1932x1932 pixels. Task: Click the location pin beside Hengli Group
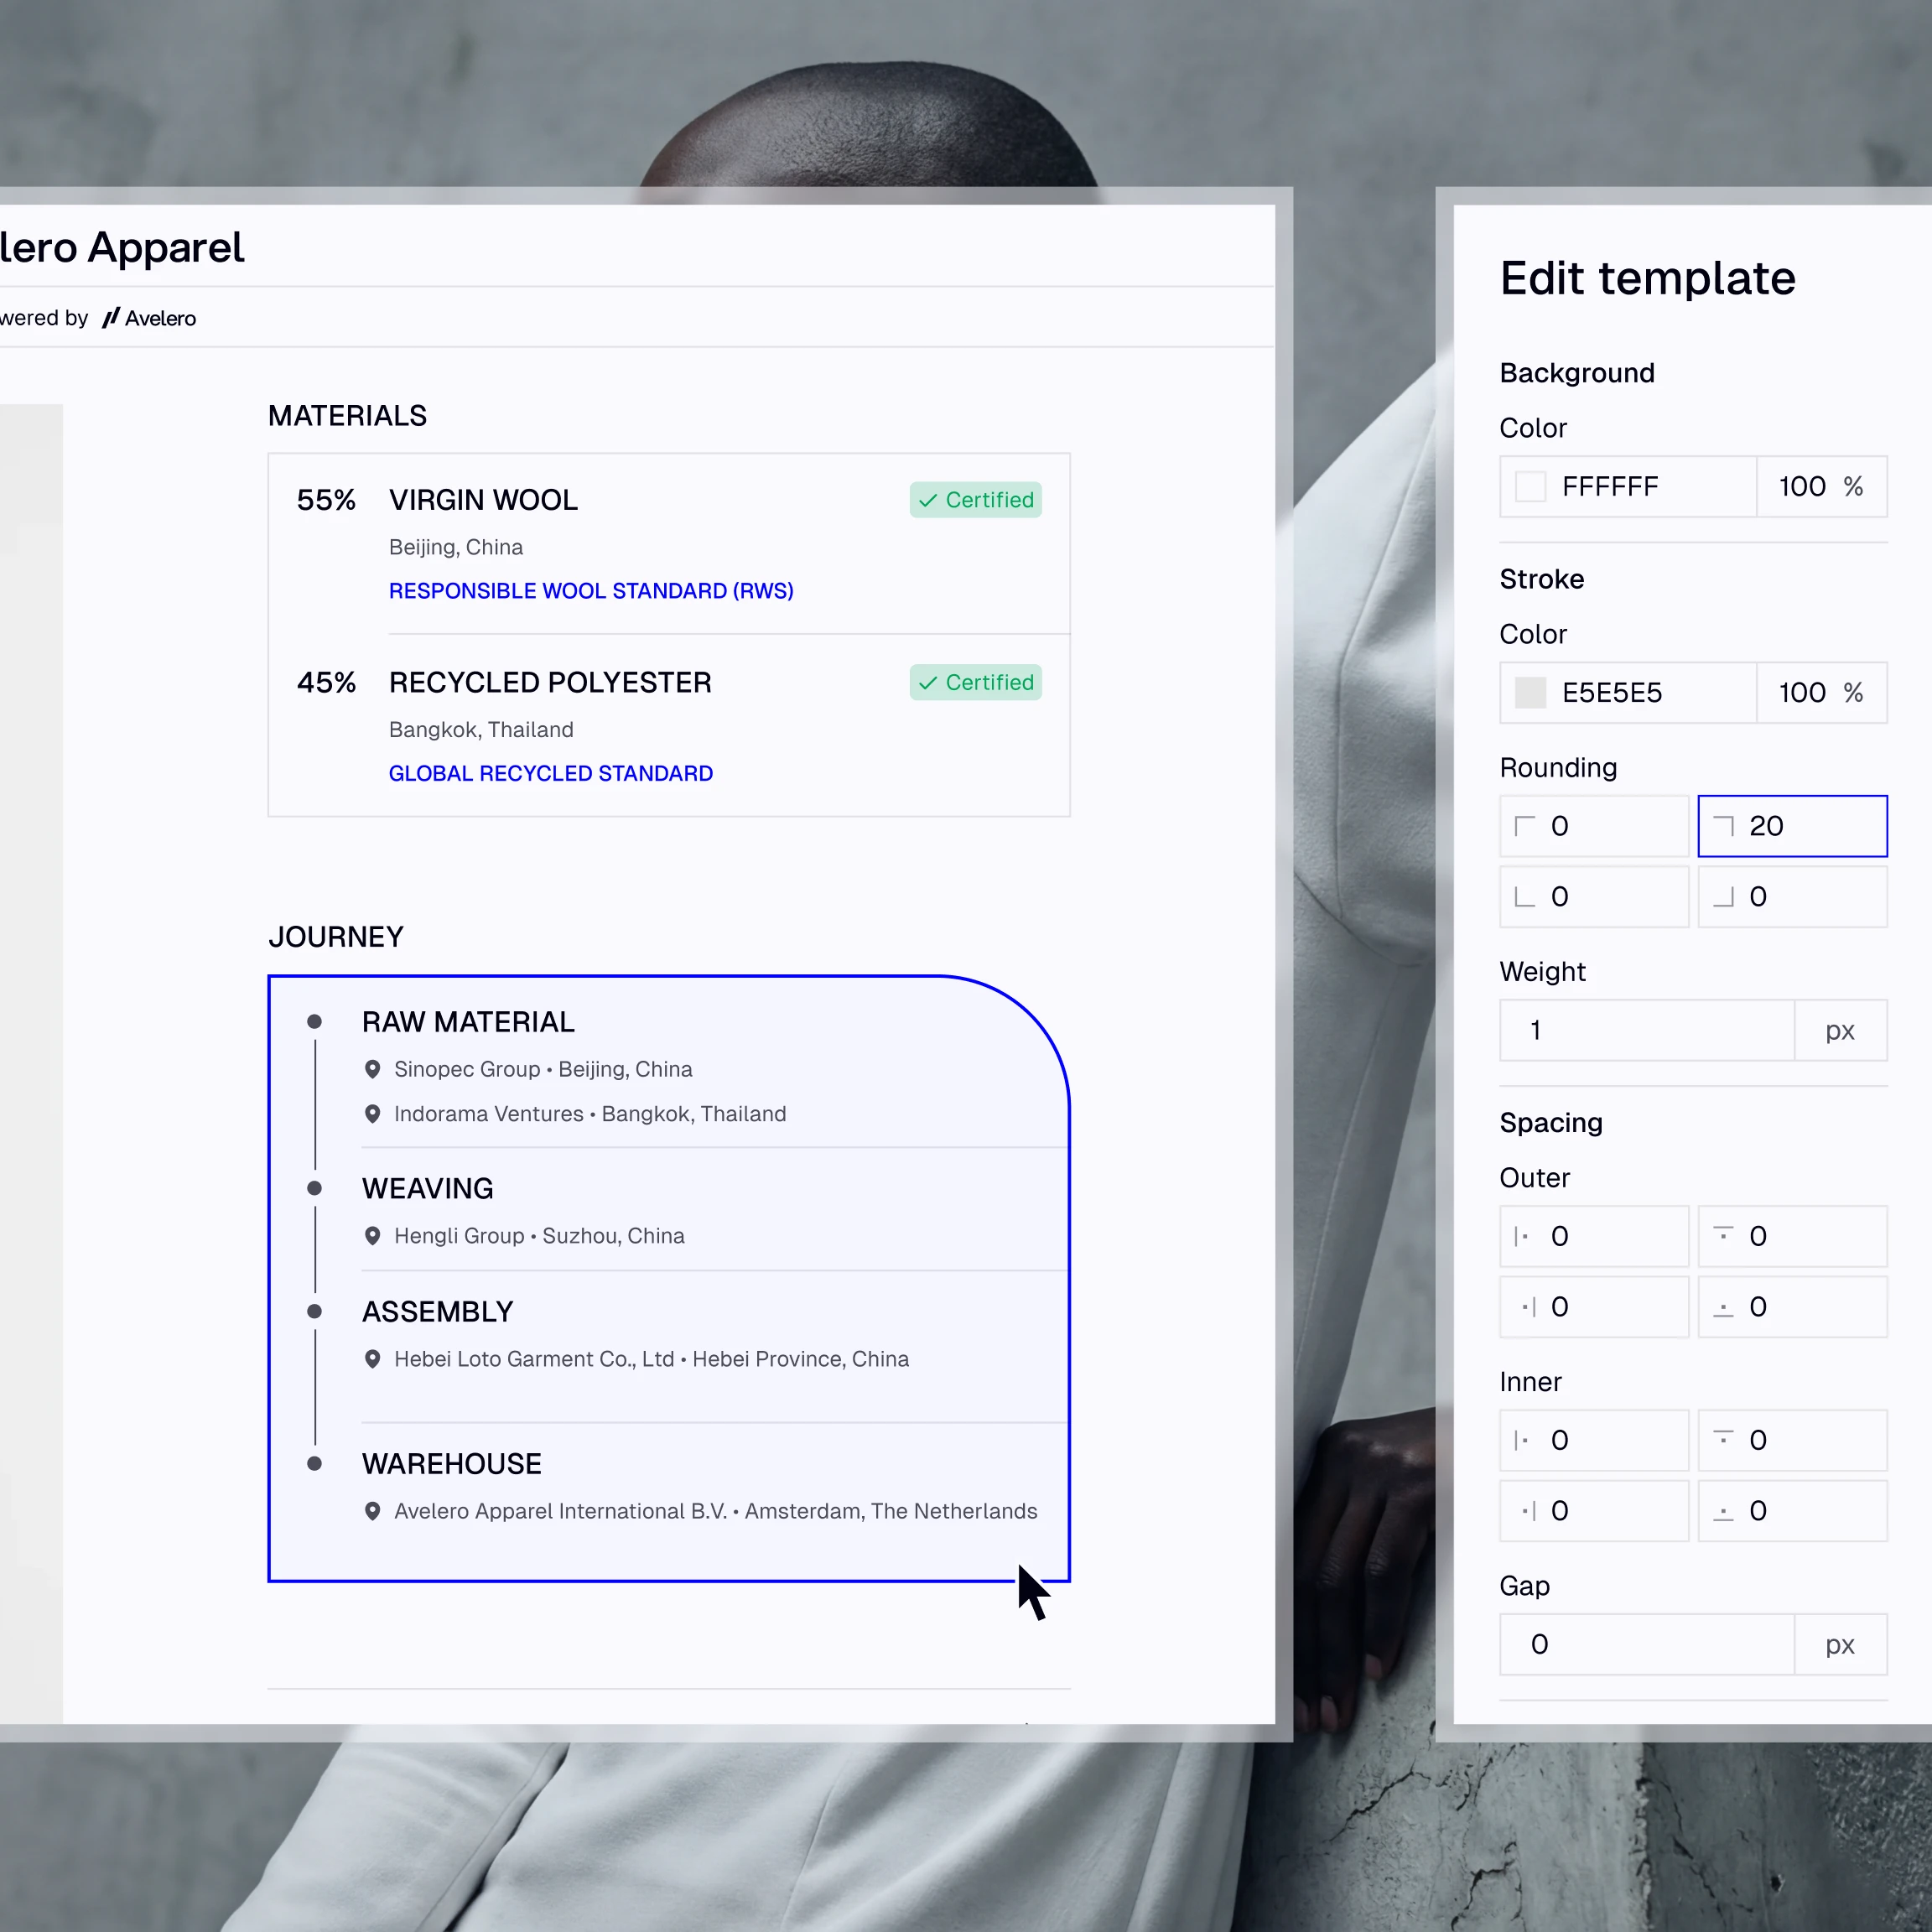[374, 1236]
